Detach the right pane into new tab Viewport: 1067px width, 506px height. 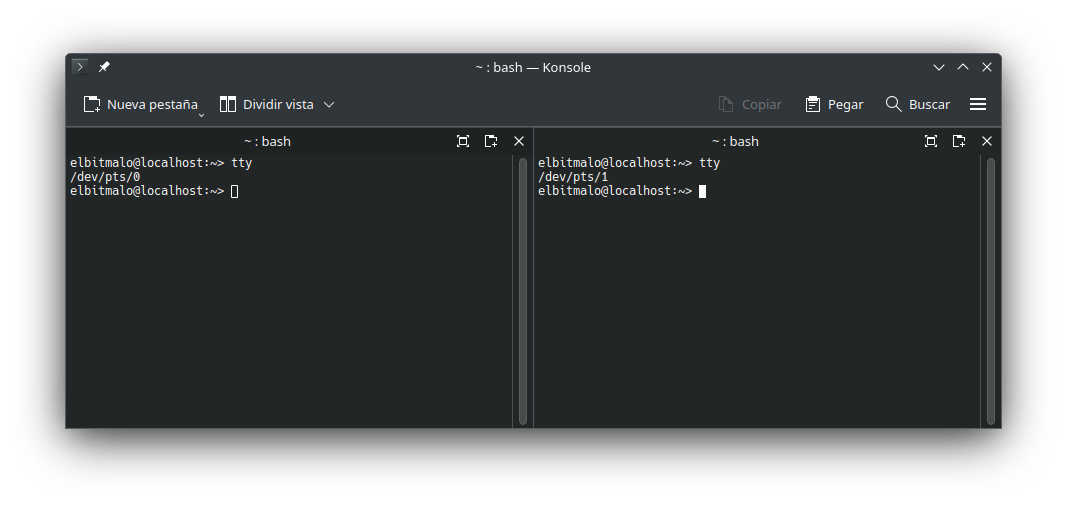coord(959,141)
